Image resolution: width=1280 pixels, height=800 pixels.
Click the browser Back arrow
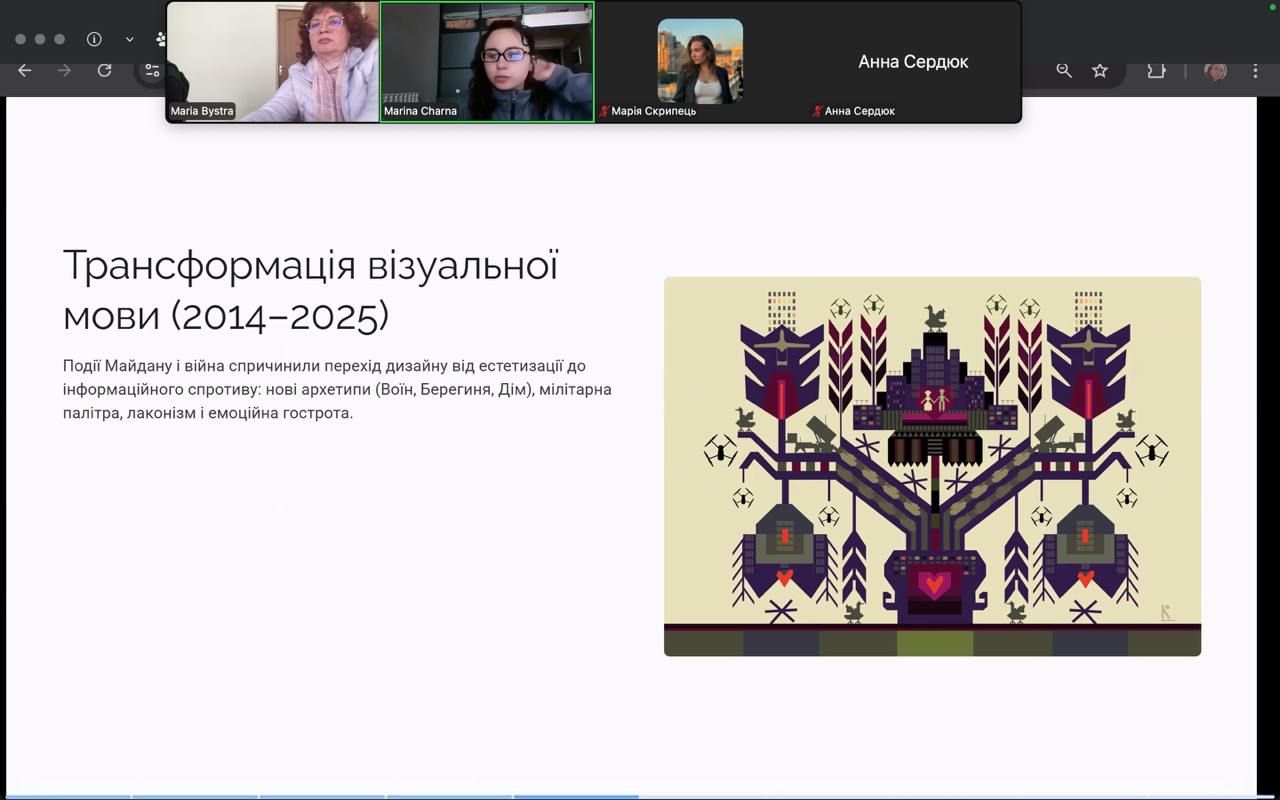point(25,70)
